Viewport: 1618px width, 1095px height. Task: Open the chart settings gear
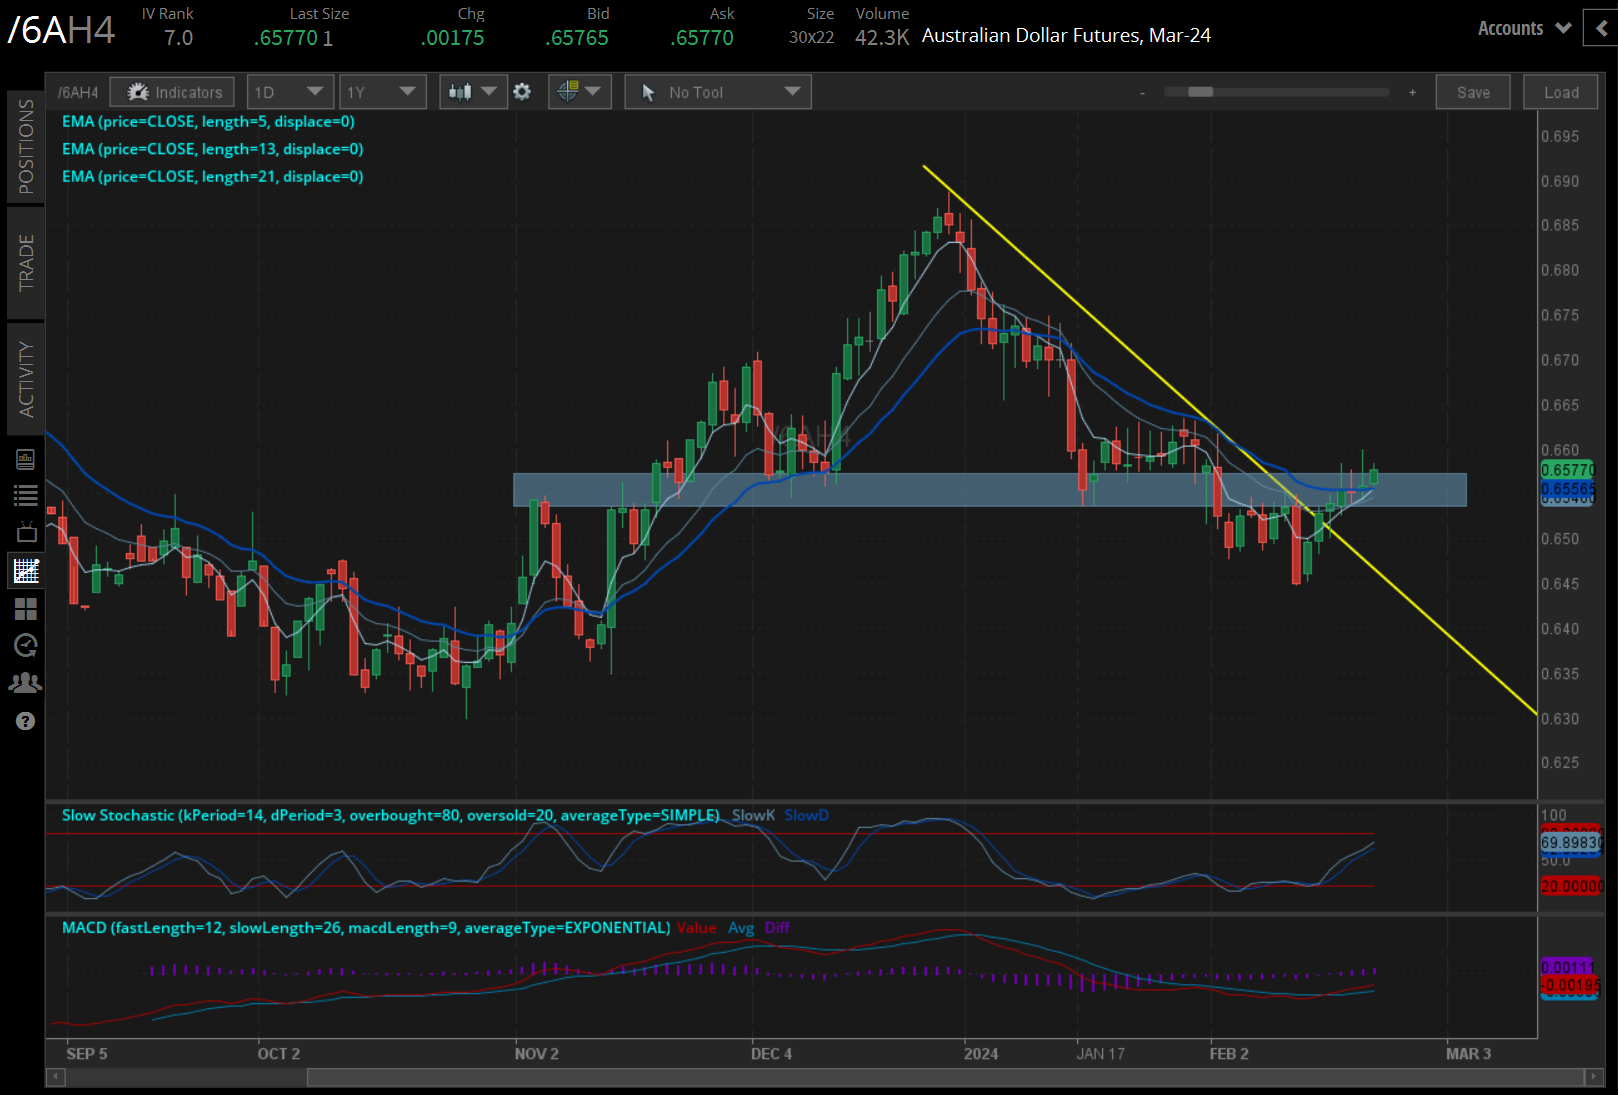[522, 91]
